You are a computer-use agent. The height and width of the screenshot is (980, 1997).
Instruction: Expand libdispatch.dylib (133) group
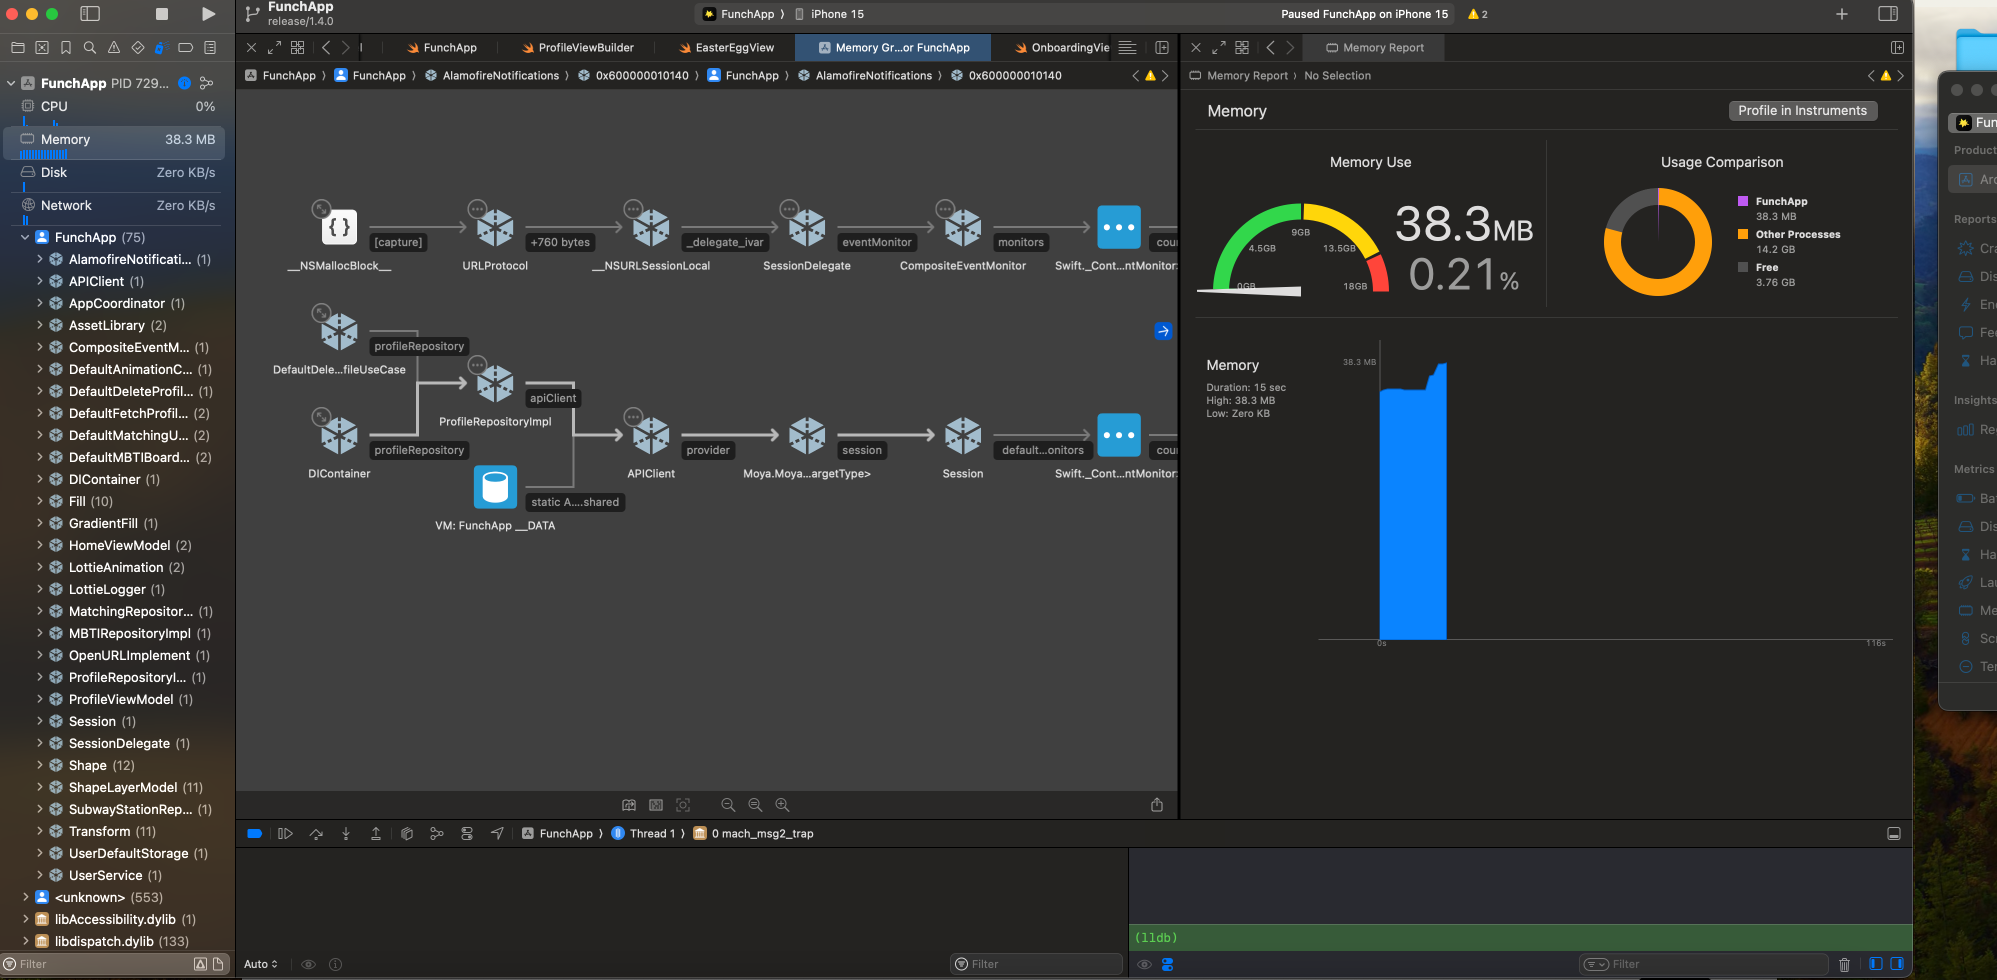pyautogui.click(x=25, y=941)
